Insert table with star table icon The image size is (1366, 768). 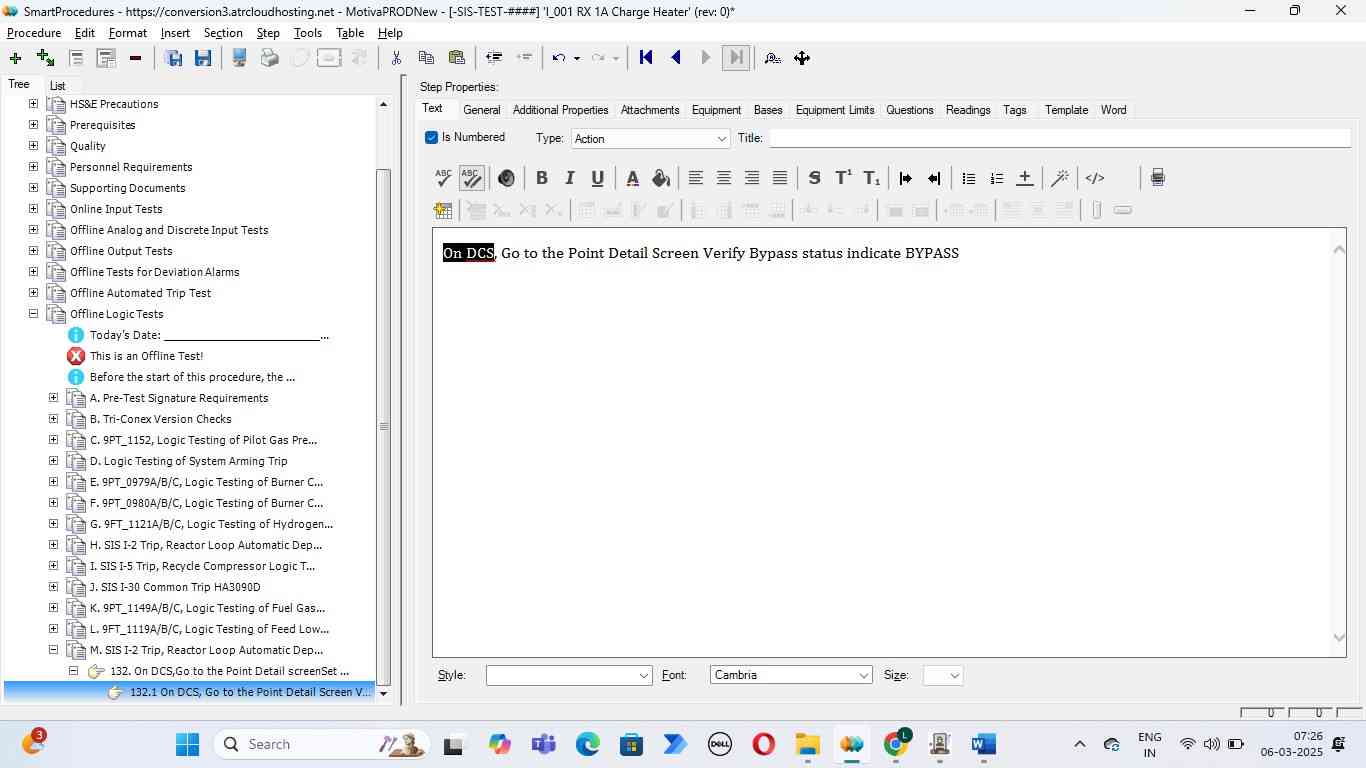click(443, 210)
